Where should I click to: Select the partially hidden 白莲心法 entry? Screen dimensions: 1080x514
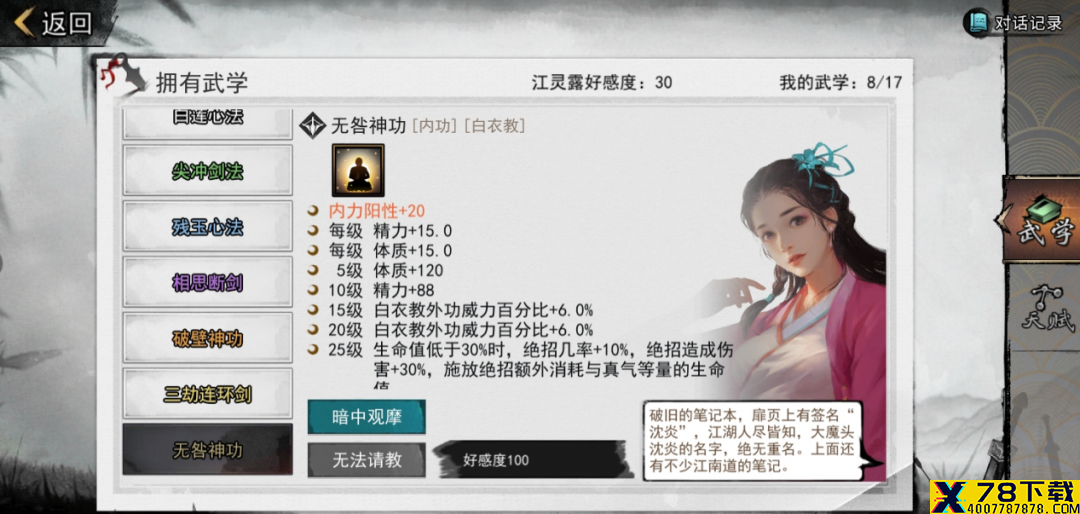pyautogui.click(x=207, y=123)
